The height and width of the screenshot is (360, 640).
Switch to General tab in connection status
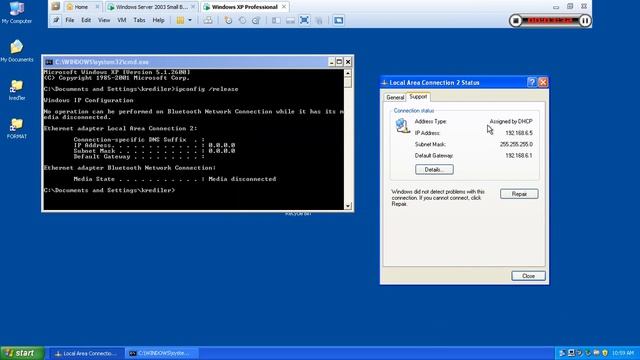(395, 98)
